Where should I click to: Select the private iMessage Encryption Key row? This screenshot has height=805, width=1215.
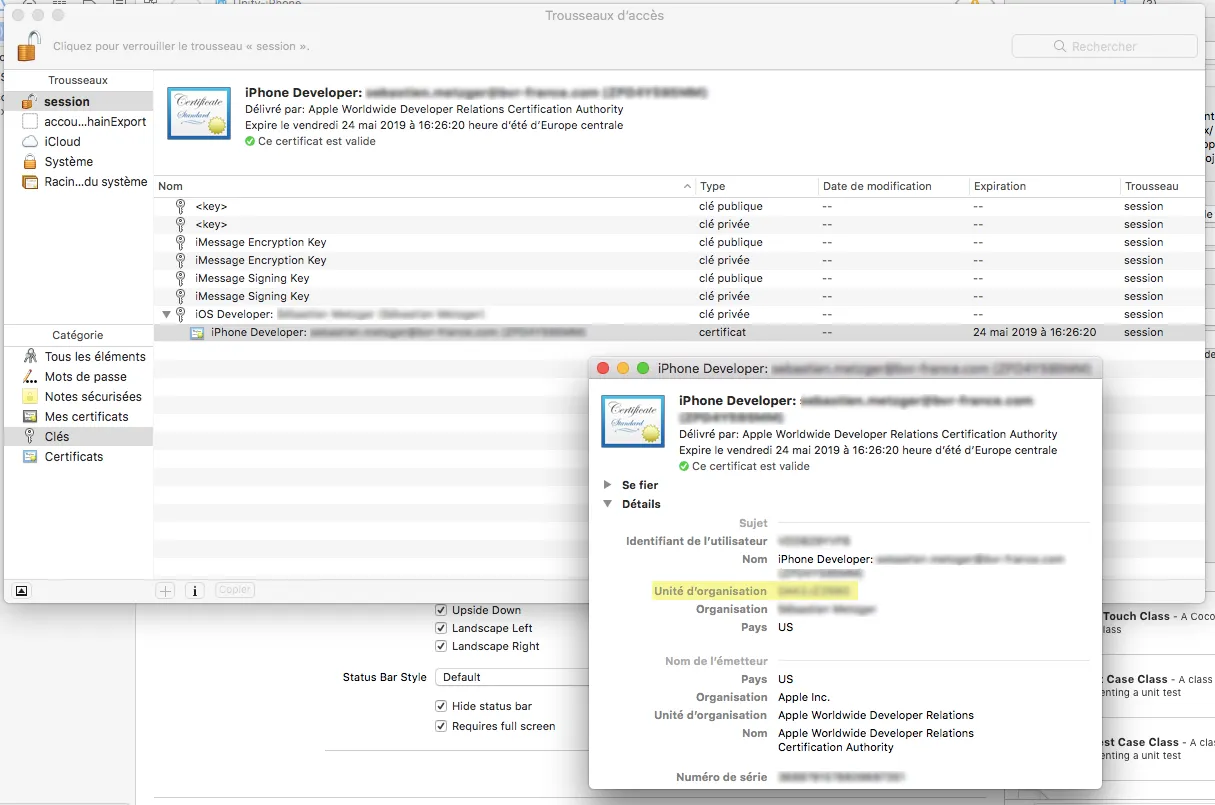(x=679, y=260)
